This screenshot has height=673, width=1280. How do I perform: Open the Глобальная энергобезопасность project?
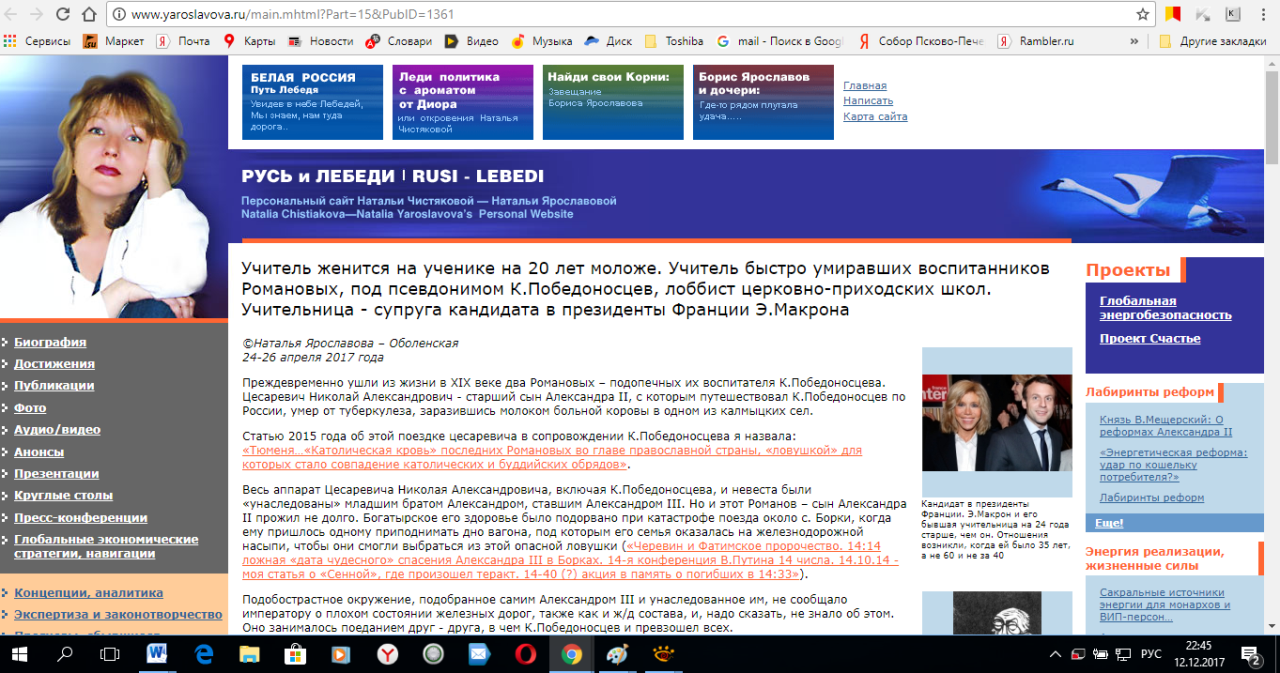click(1165, 308)
